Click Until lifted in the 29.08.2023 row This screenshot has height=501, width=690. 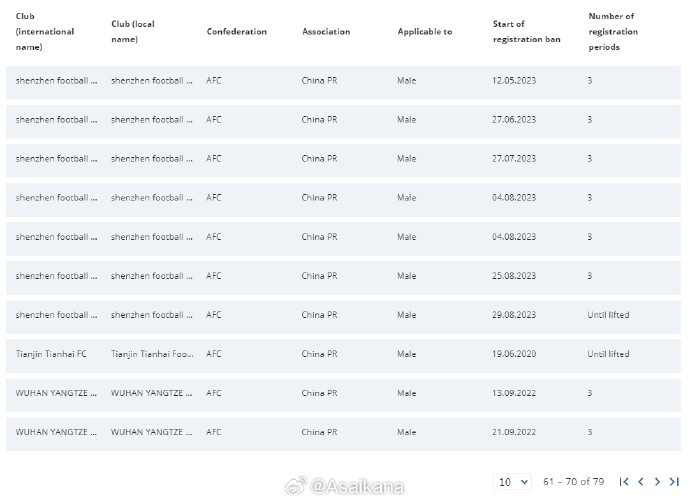coord(608,315)
